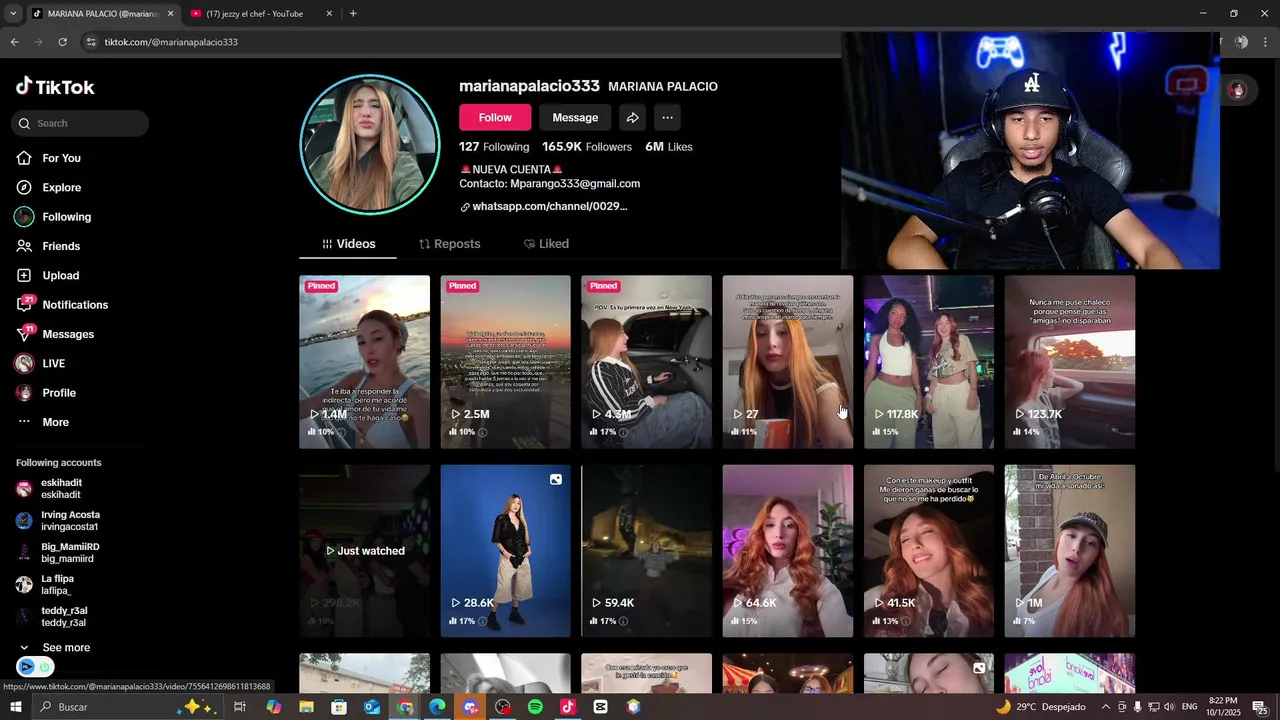Open Spotify from the taskbar
Image resolution: width=1280 pixels, height=720 pixels.
click(535, 707)
